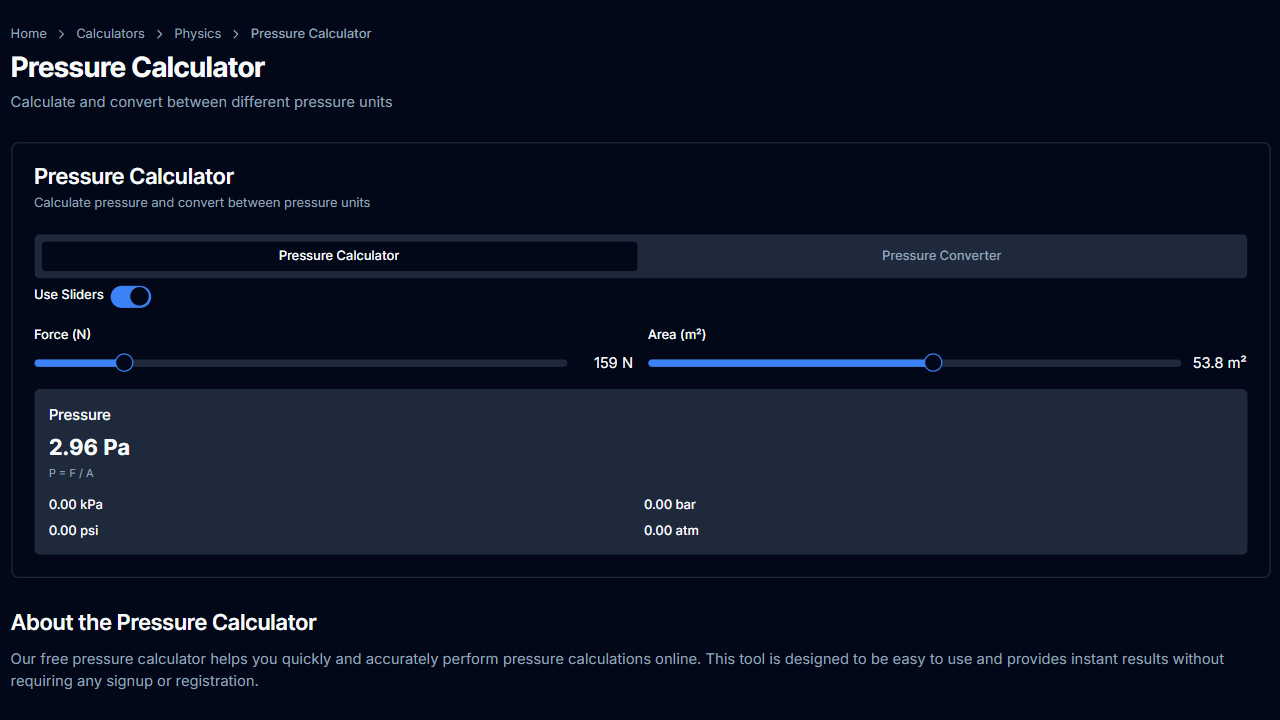
Task: Switch to the Pressure Converter tab
Action: click(x=941, y=256)
